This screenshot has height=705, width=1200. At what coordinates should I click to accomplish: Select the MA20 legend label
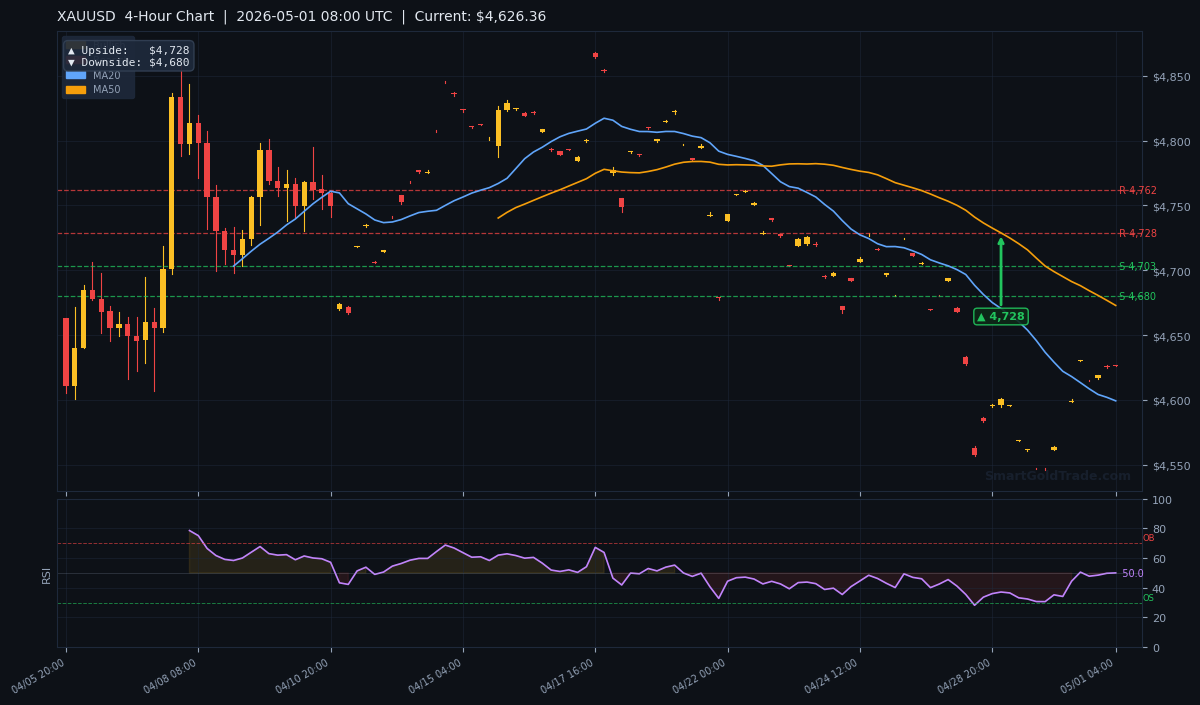(107, 75)
